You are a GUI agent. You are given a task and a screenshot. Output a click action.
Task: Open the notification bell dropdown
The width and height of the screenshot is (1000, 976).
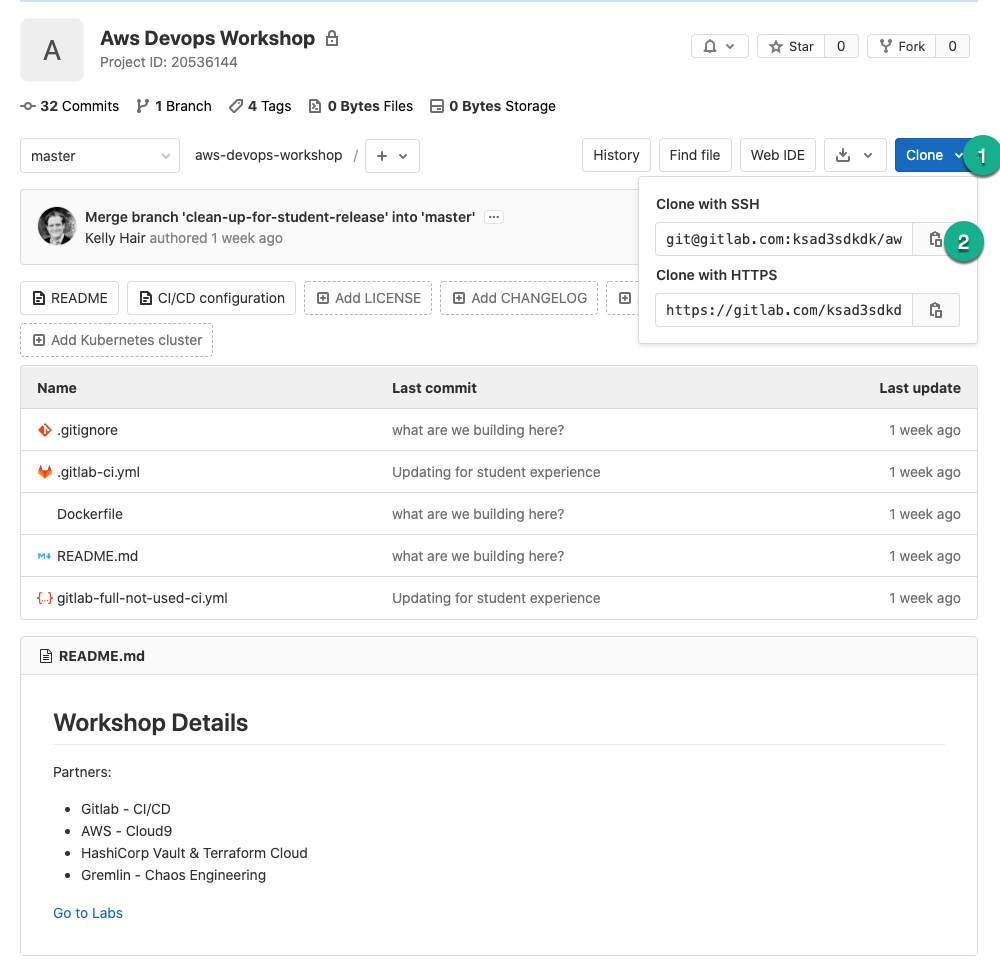click(719, 47)
